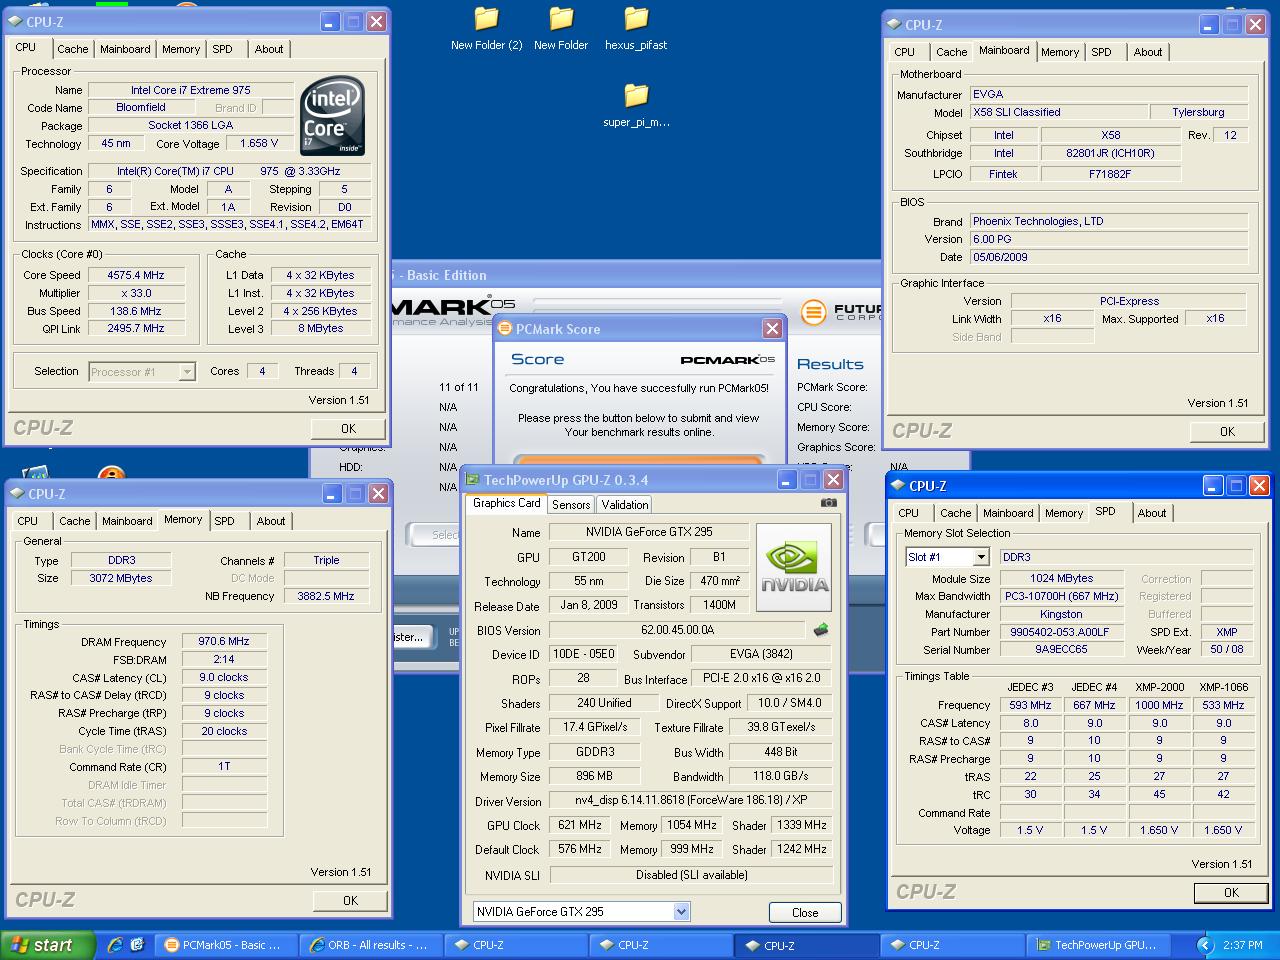Image resolution: width=1280 pixels, height=960 pixels.
Task: Click the BIOS Date 05/06/2009 value
Action: pos(1108,257)
